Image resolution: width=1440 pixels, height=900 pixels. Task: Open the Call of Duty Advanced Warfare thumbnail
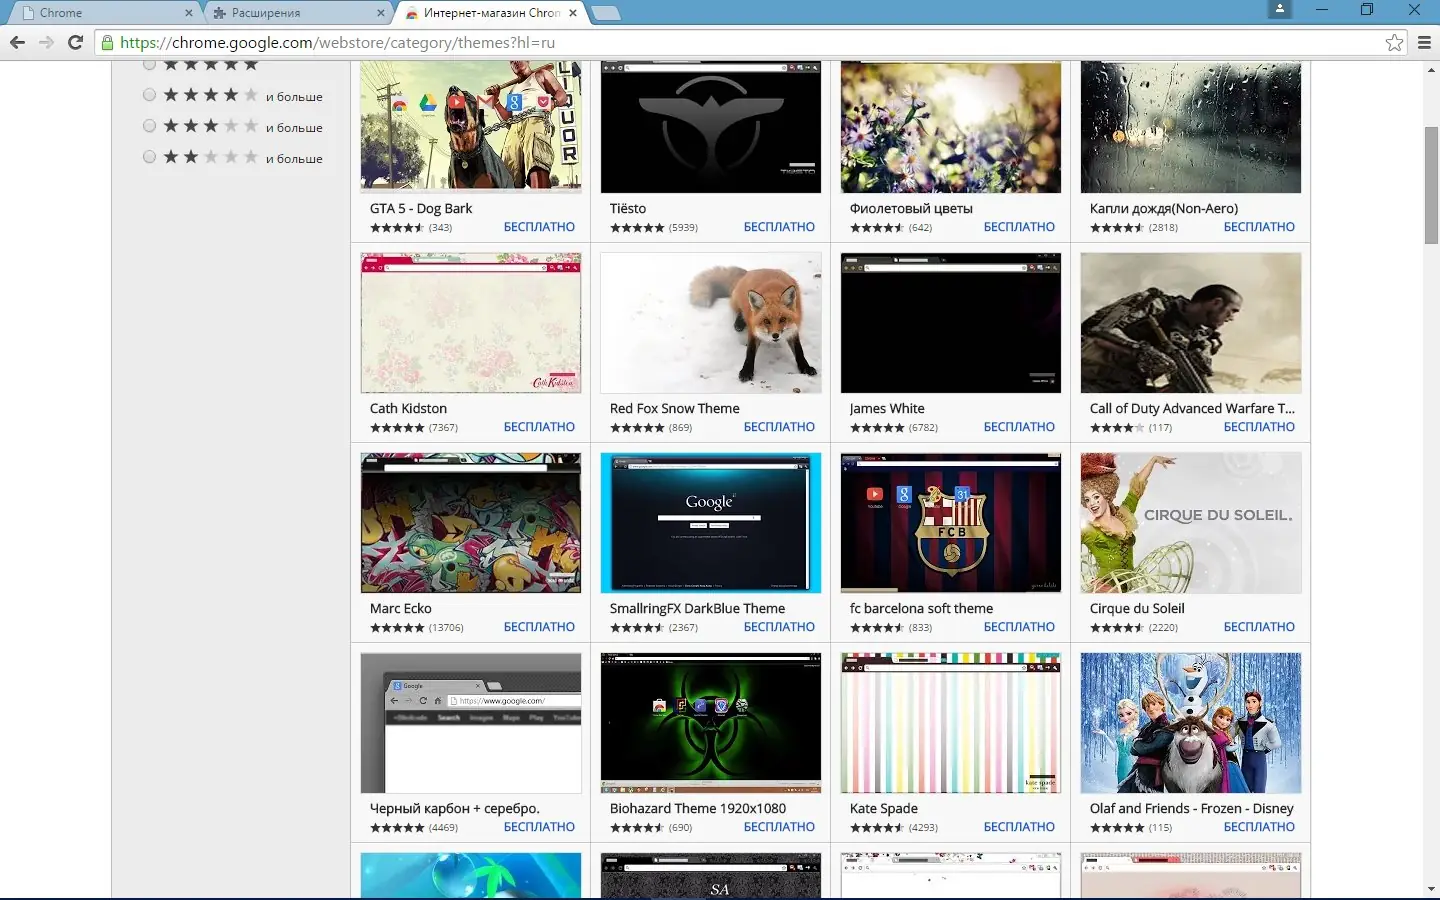click(1191, 323)
